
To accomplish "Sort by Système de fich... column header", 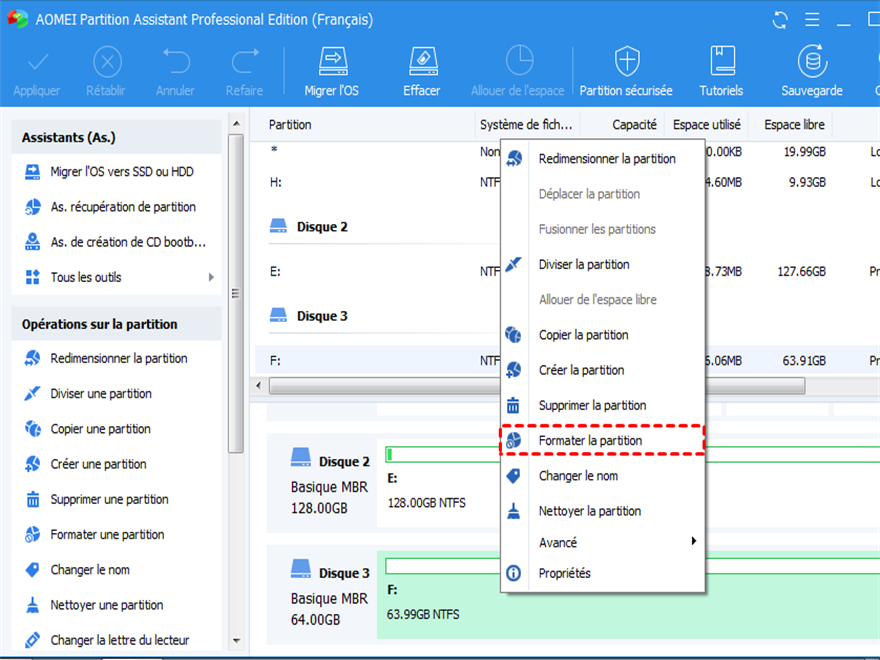I will coord(528,125).
